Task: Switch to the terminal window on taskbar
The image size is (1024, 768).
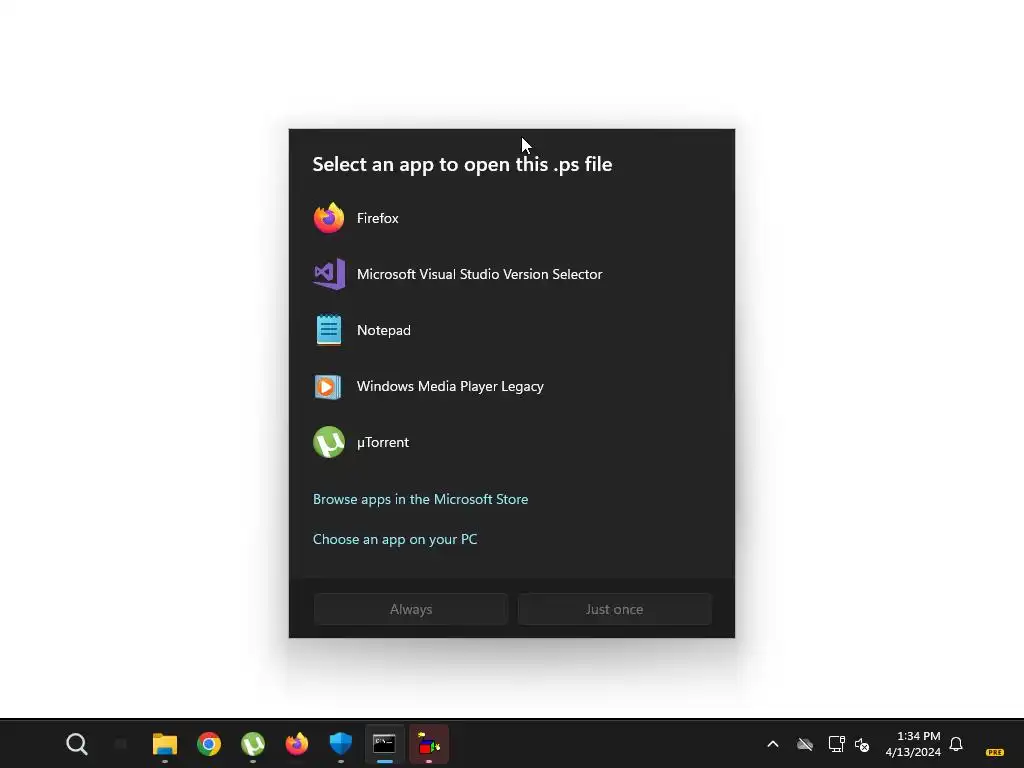Action: click(x=385, y=744)
